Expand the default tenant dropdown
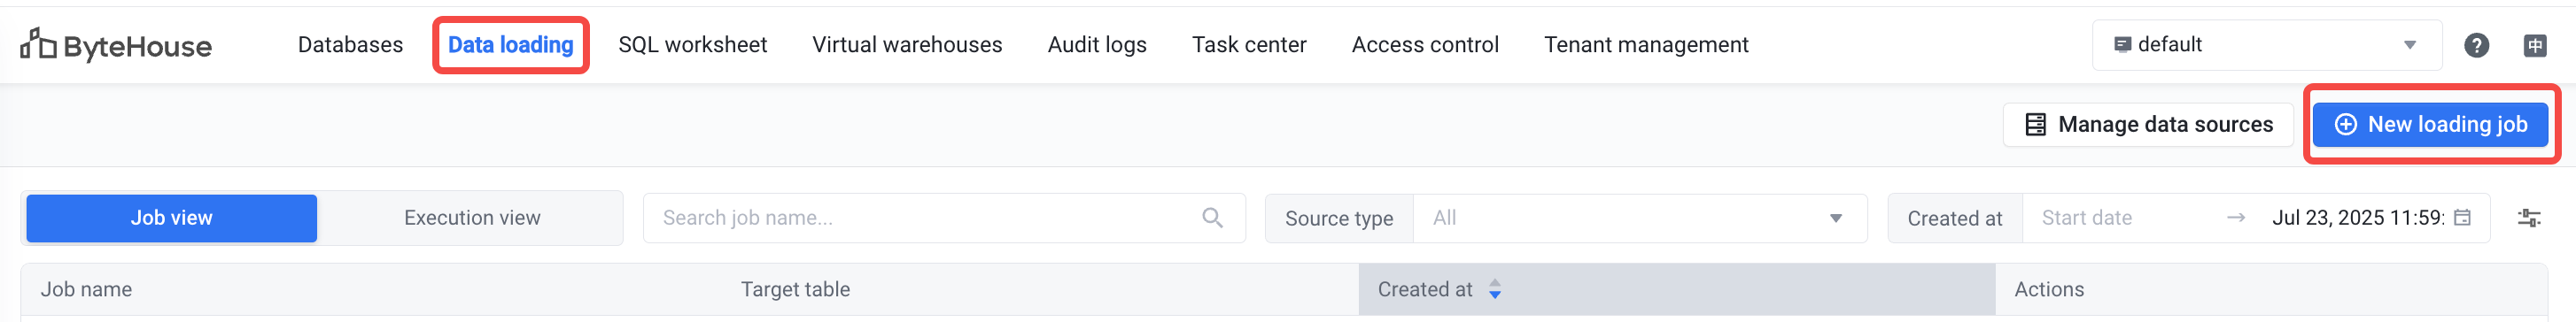Image resolution: width=2576 pixels, height=322 pixels. [2267, 45]
